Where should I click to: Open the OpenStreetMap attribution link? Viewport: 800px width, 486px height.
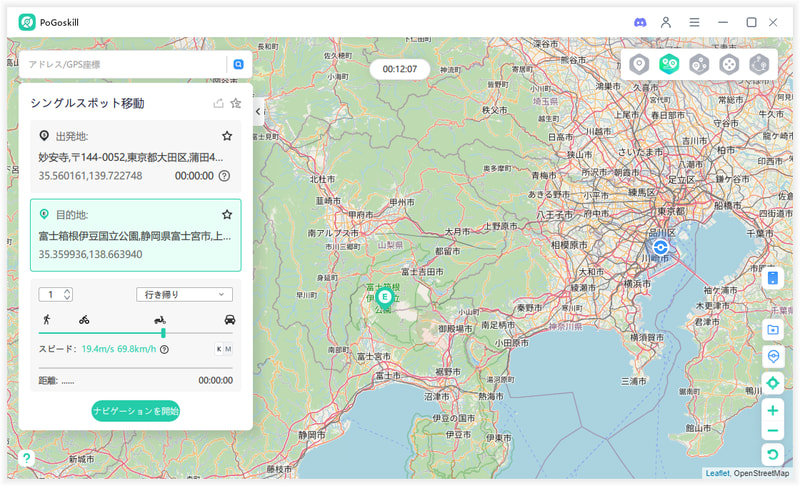761,473
